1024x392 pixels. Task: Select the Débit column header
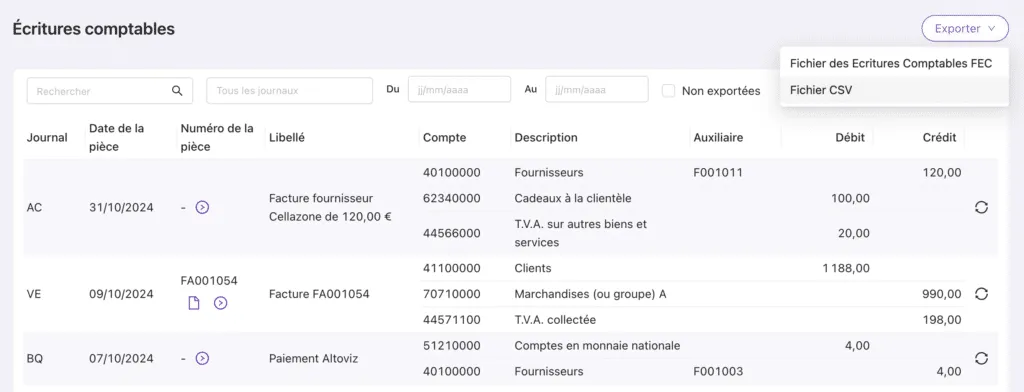850,138
